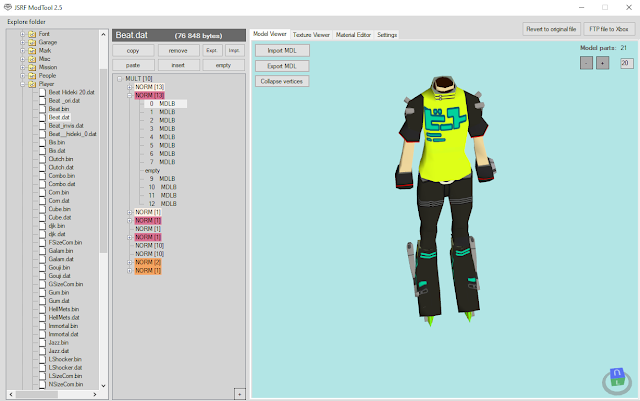Collapse the MULT [10] root node
The height and width of the screenshot is (401, 640).
tap(120, 79)
